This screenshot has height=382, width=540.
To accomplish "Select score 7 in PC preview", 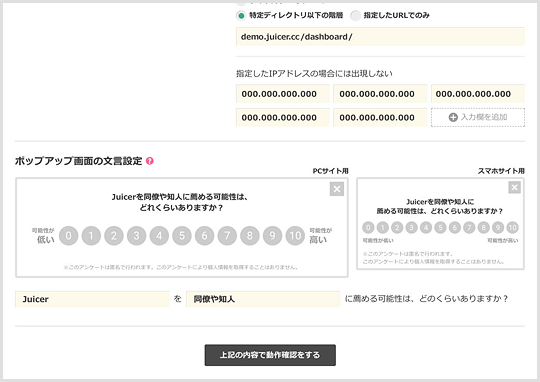I will click(227, 236).
